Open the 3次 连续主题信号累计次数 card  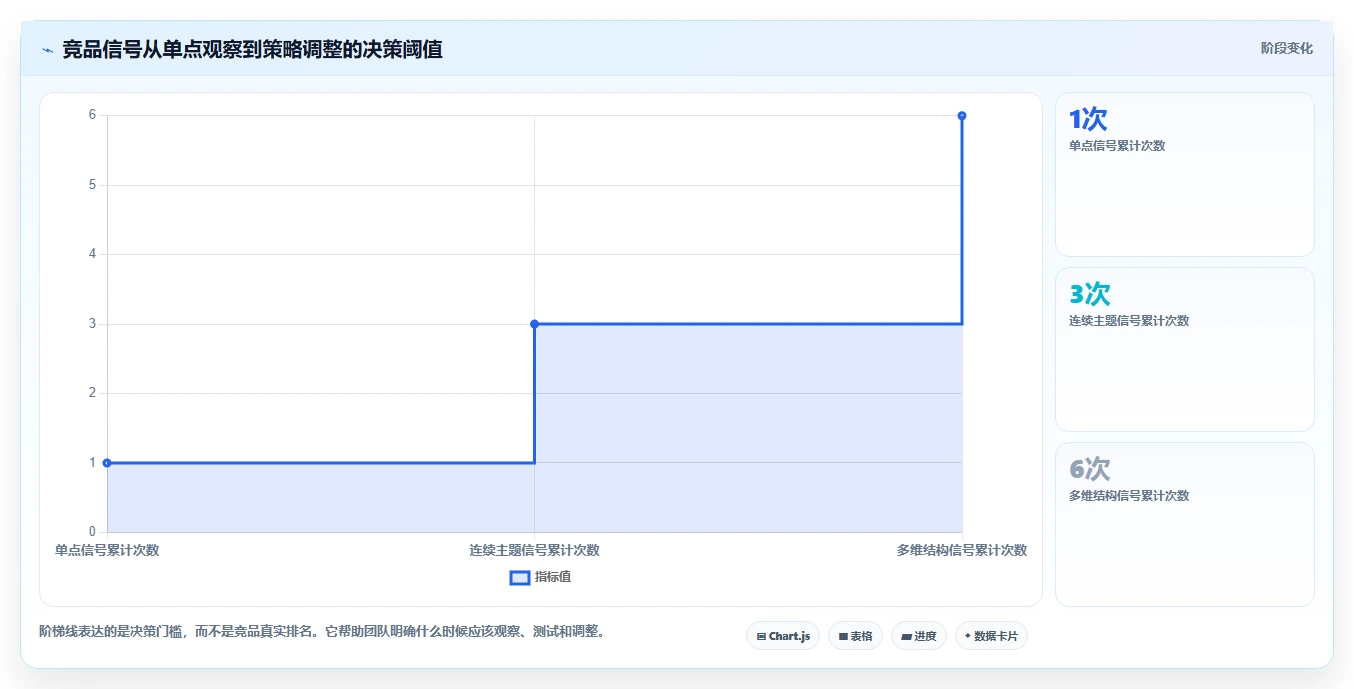click(x=1184, y=349)
